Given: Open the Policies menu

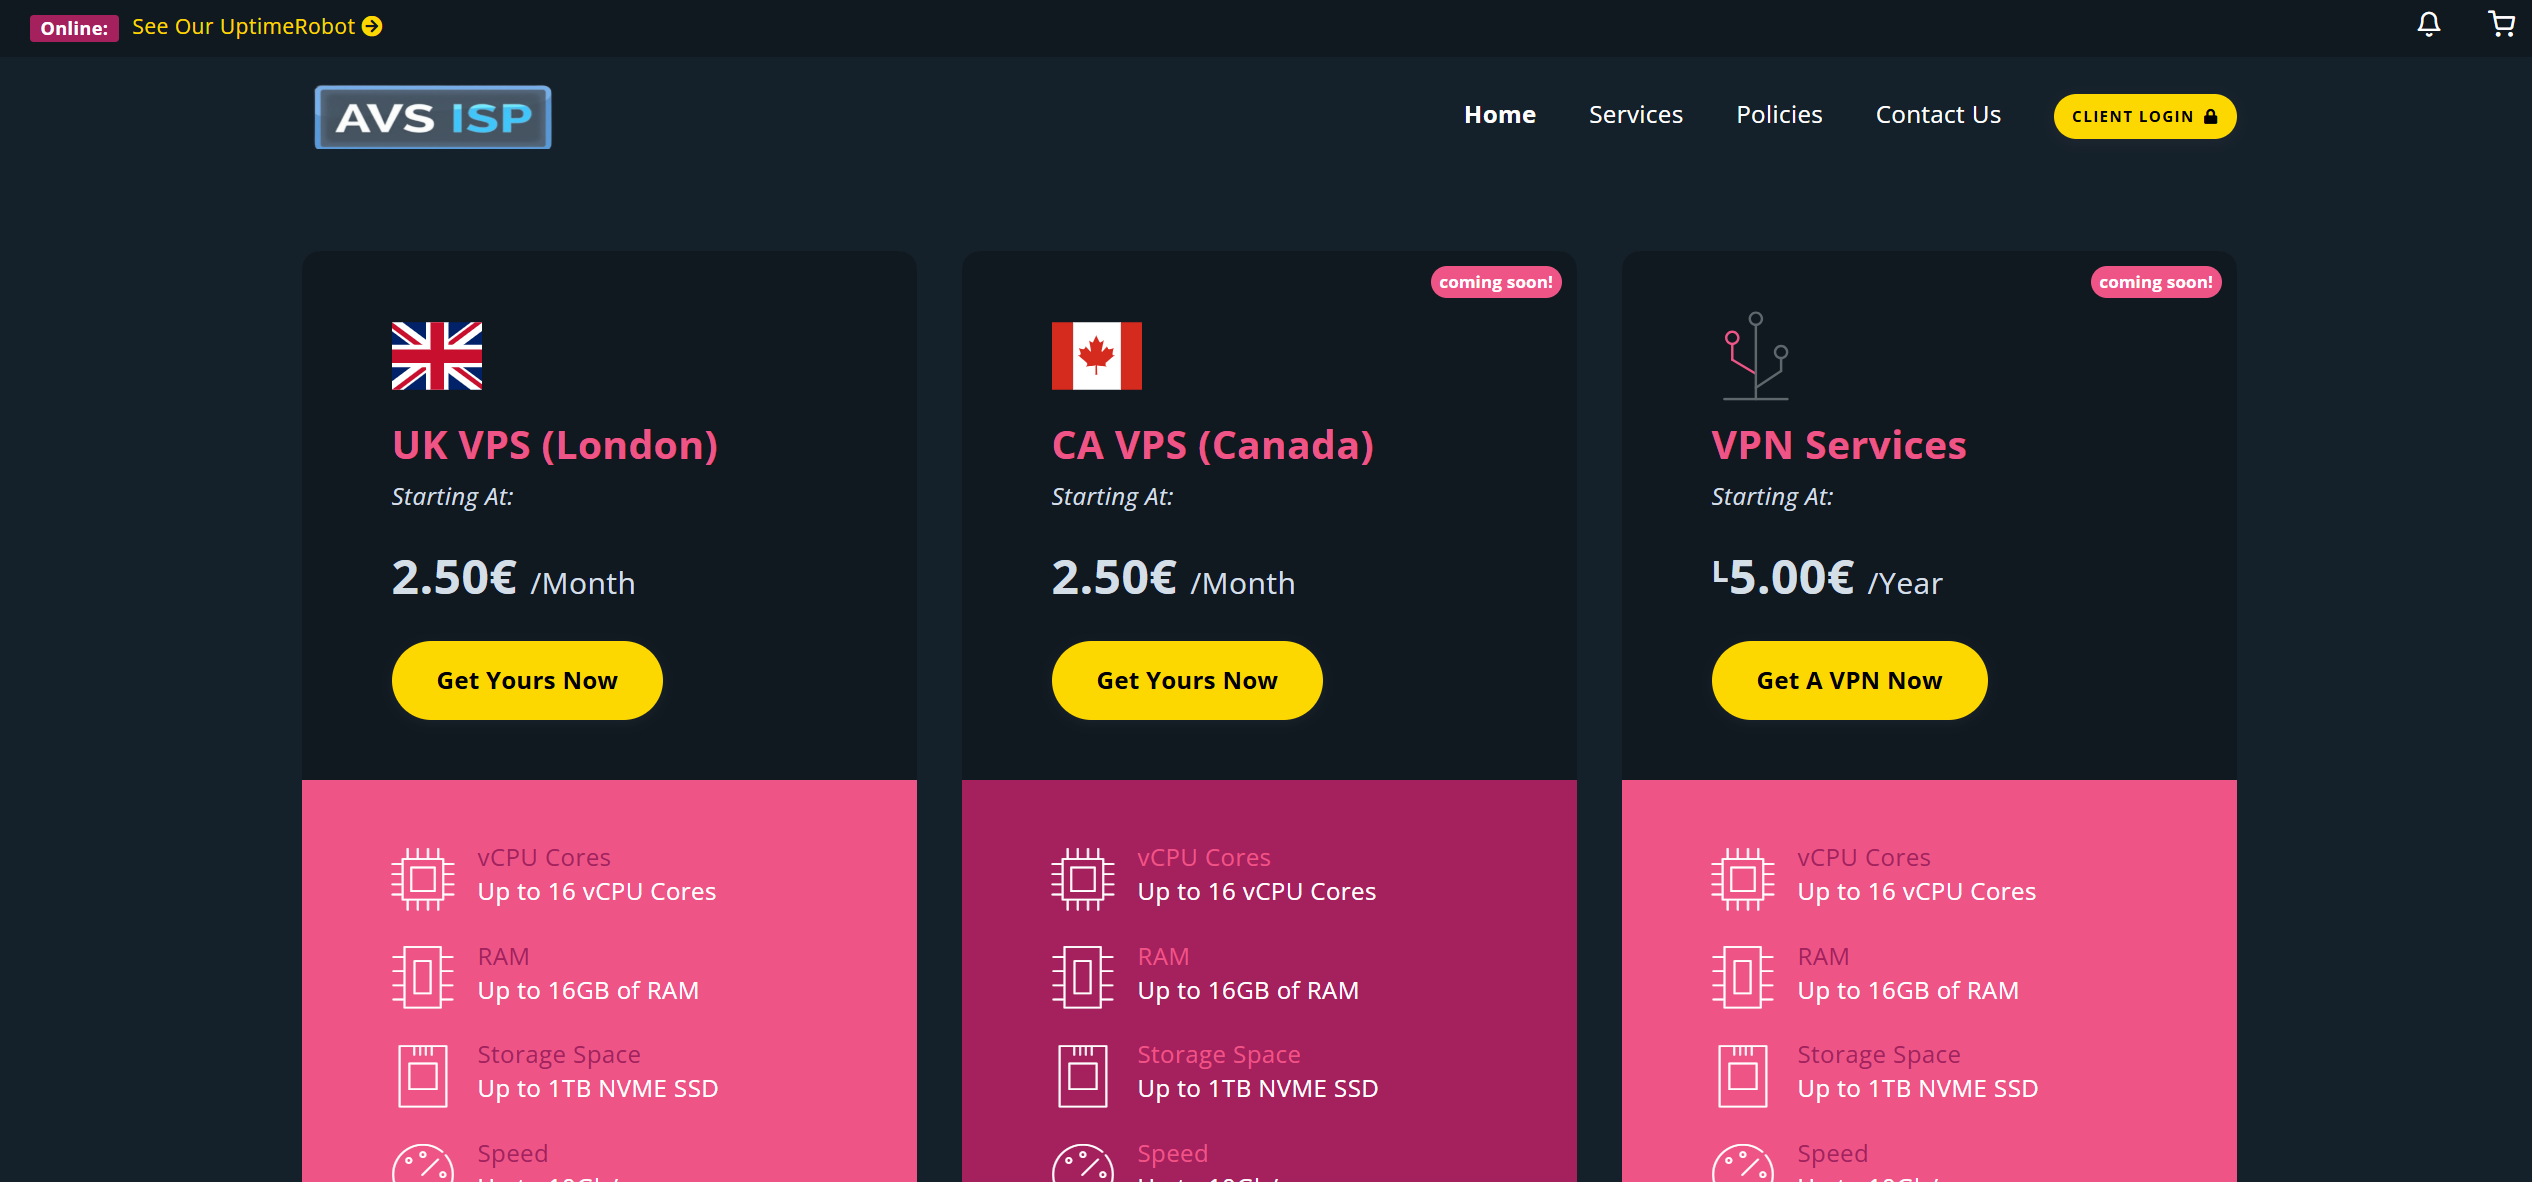Looking at the screenshot, I should [x=1779, y=115].
